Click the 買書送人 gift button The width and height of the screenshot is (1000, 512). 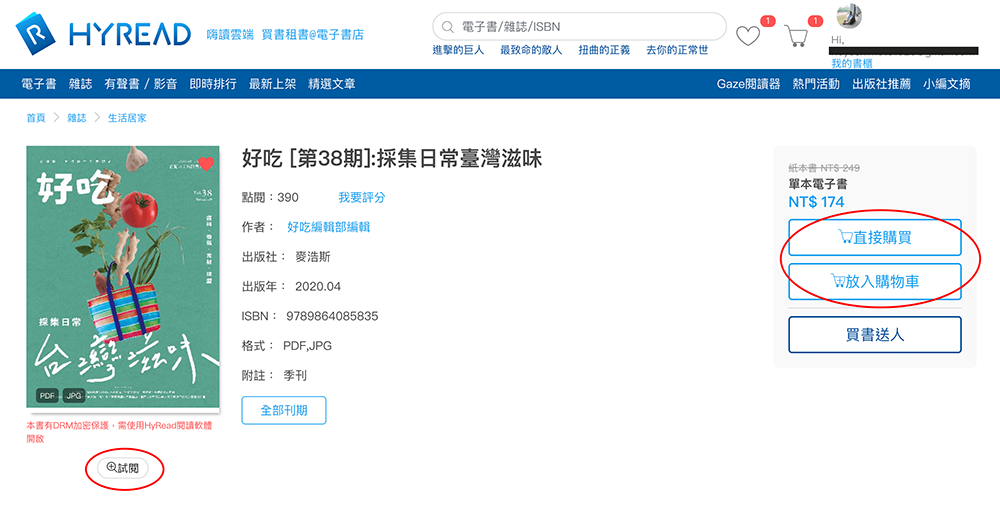click(874, 335)
